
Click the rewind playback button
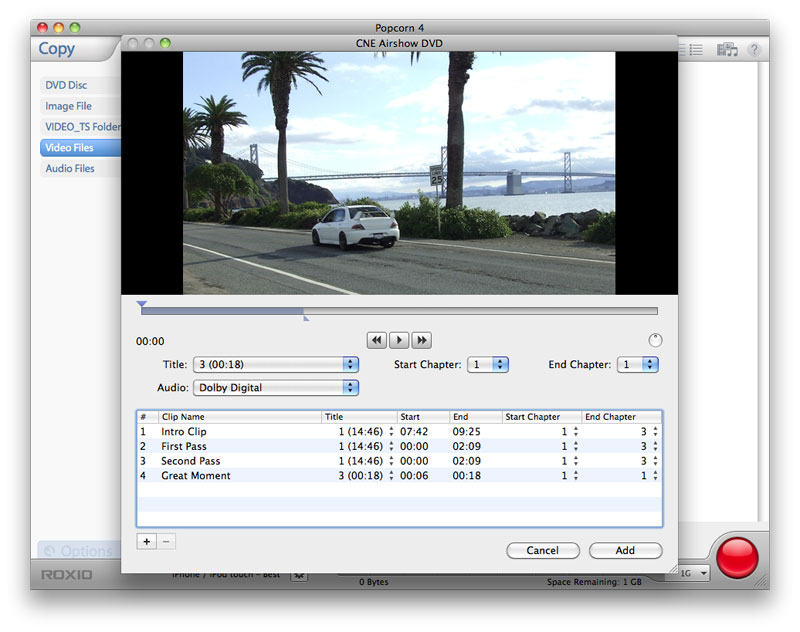377,340
